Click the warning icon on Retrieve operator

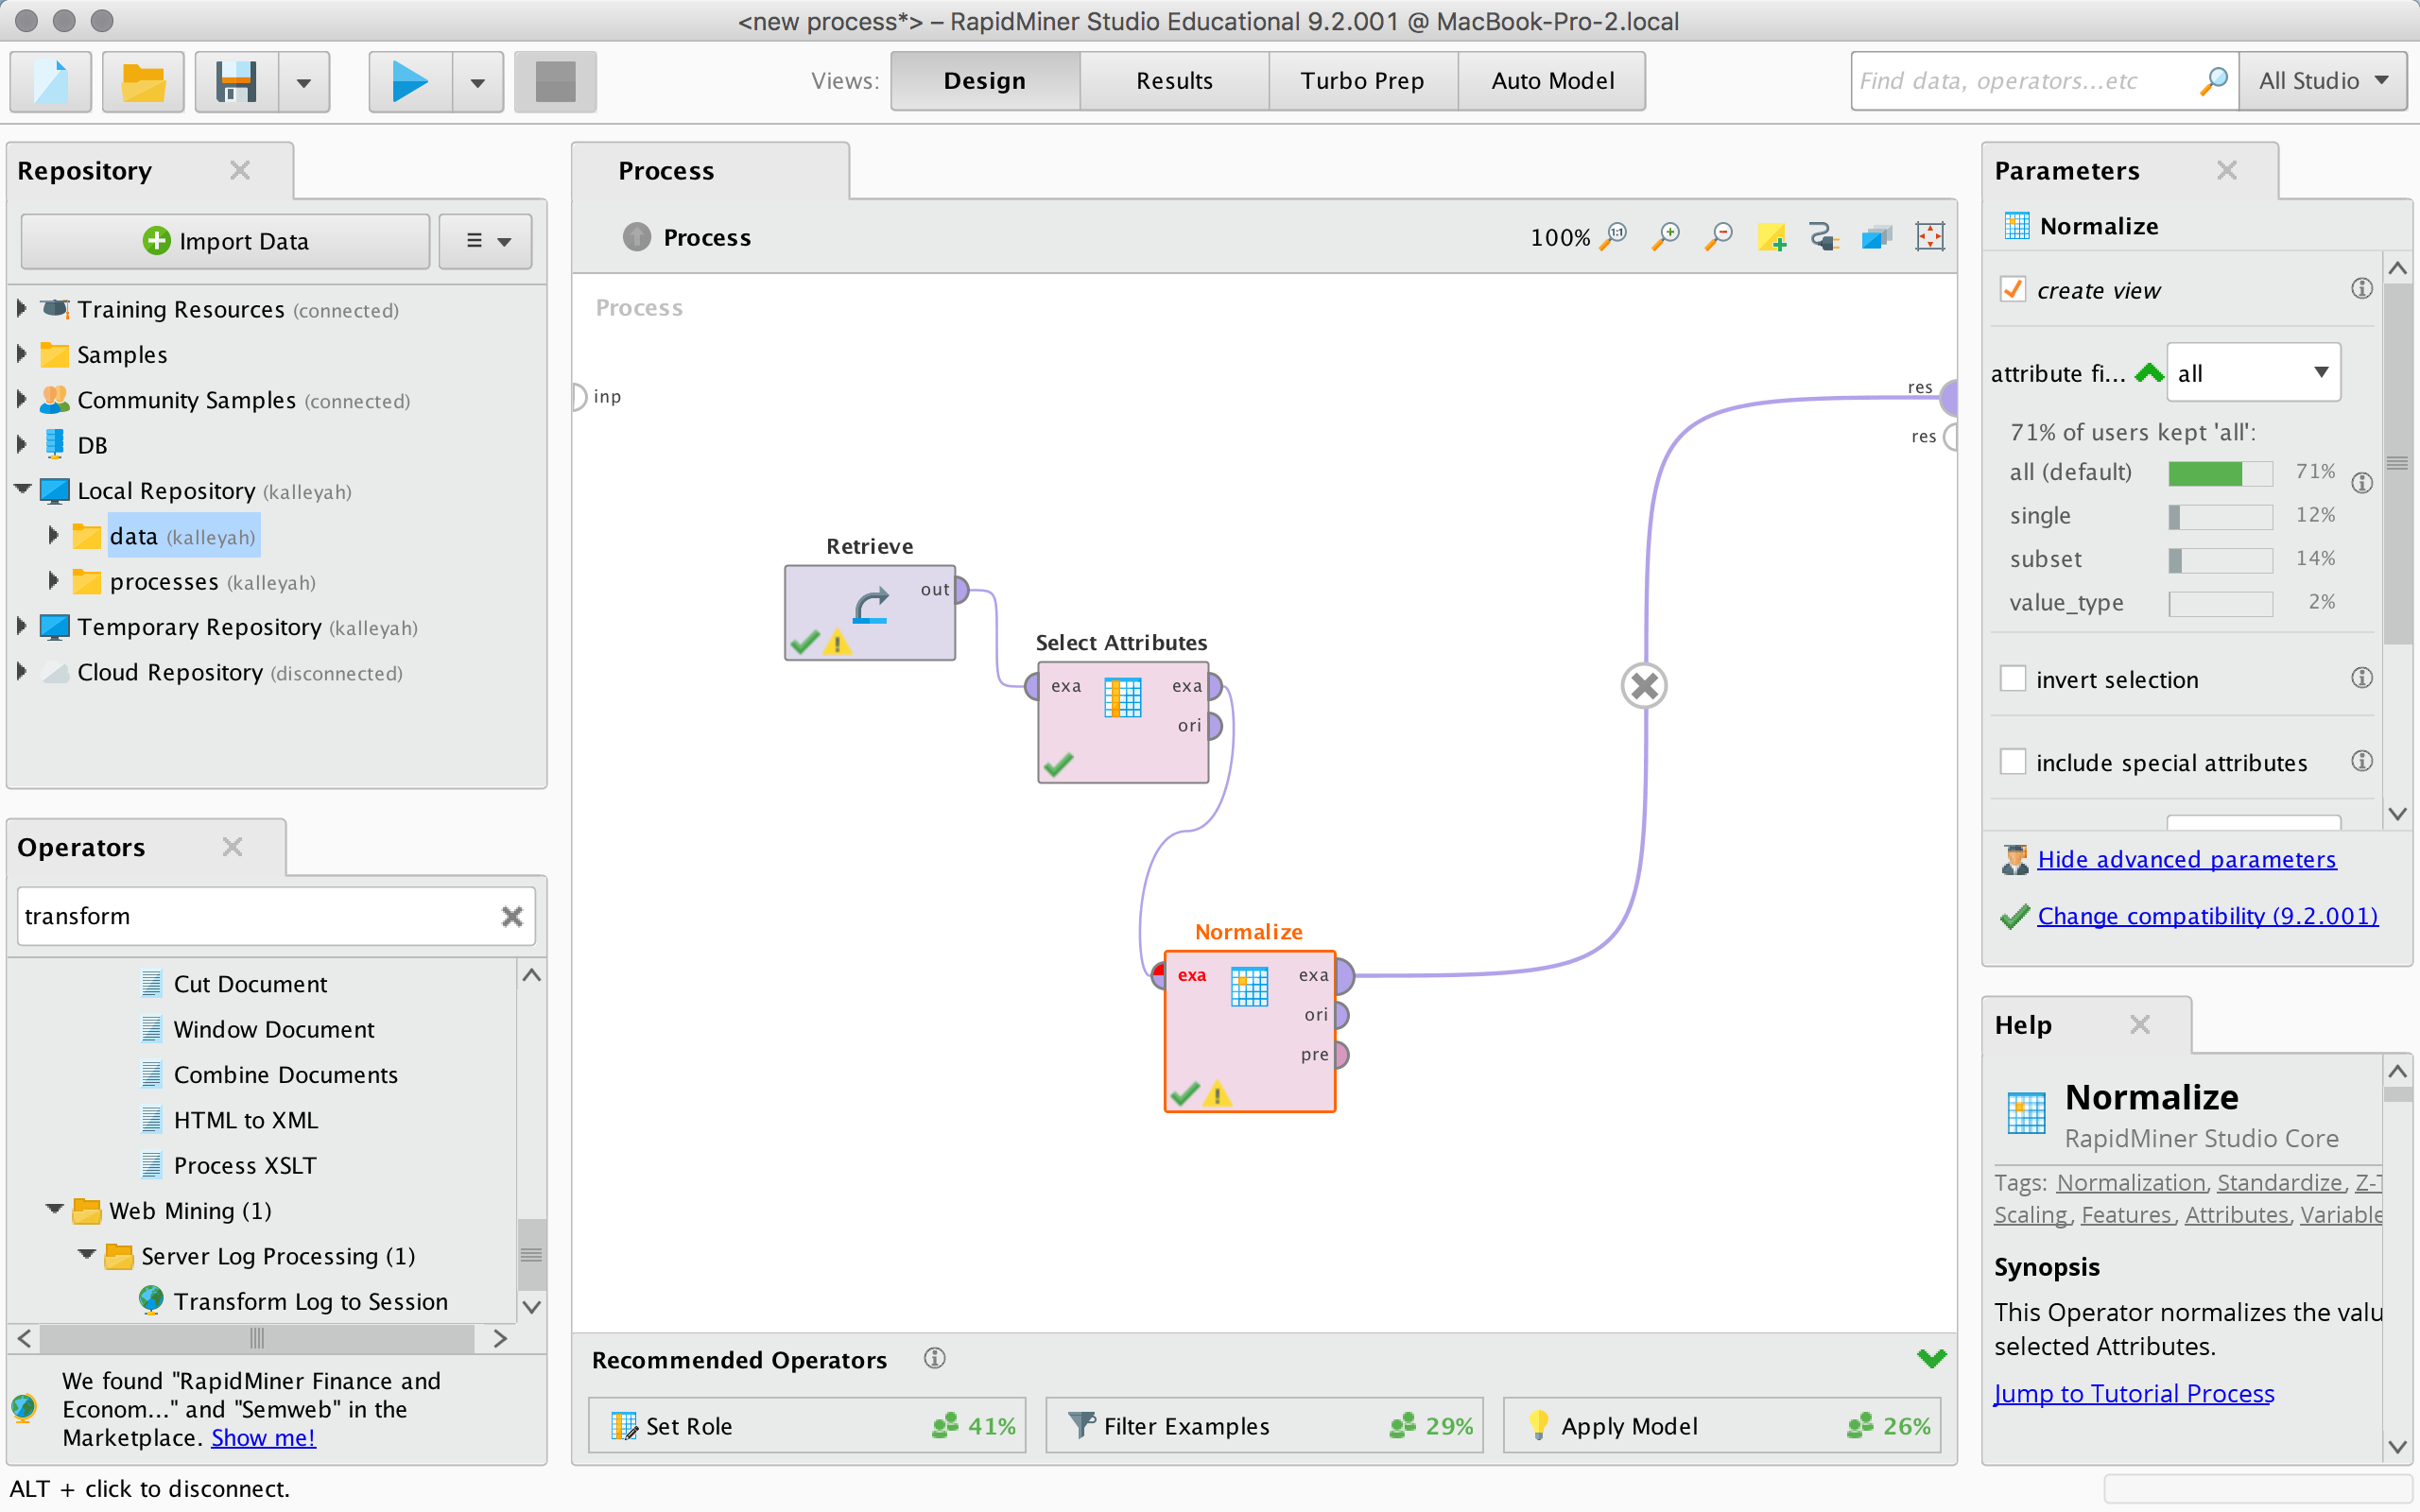(x=837, y=642)
